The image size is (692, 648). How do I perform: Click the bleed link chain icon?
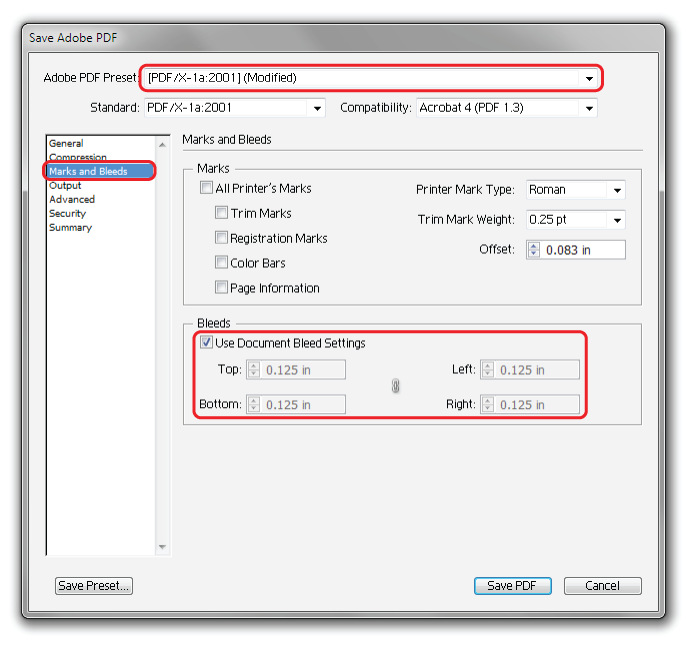coord(395,387)
